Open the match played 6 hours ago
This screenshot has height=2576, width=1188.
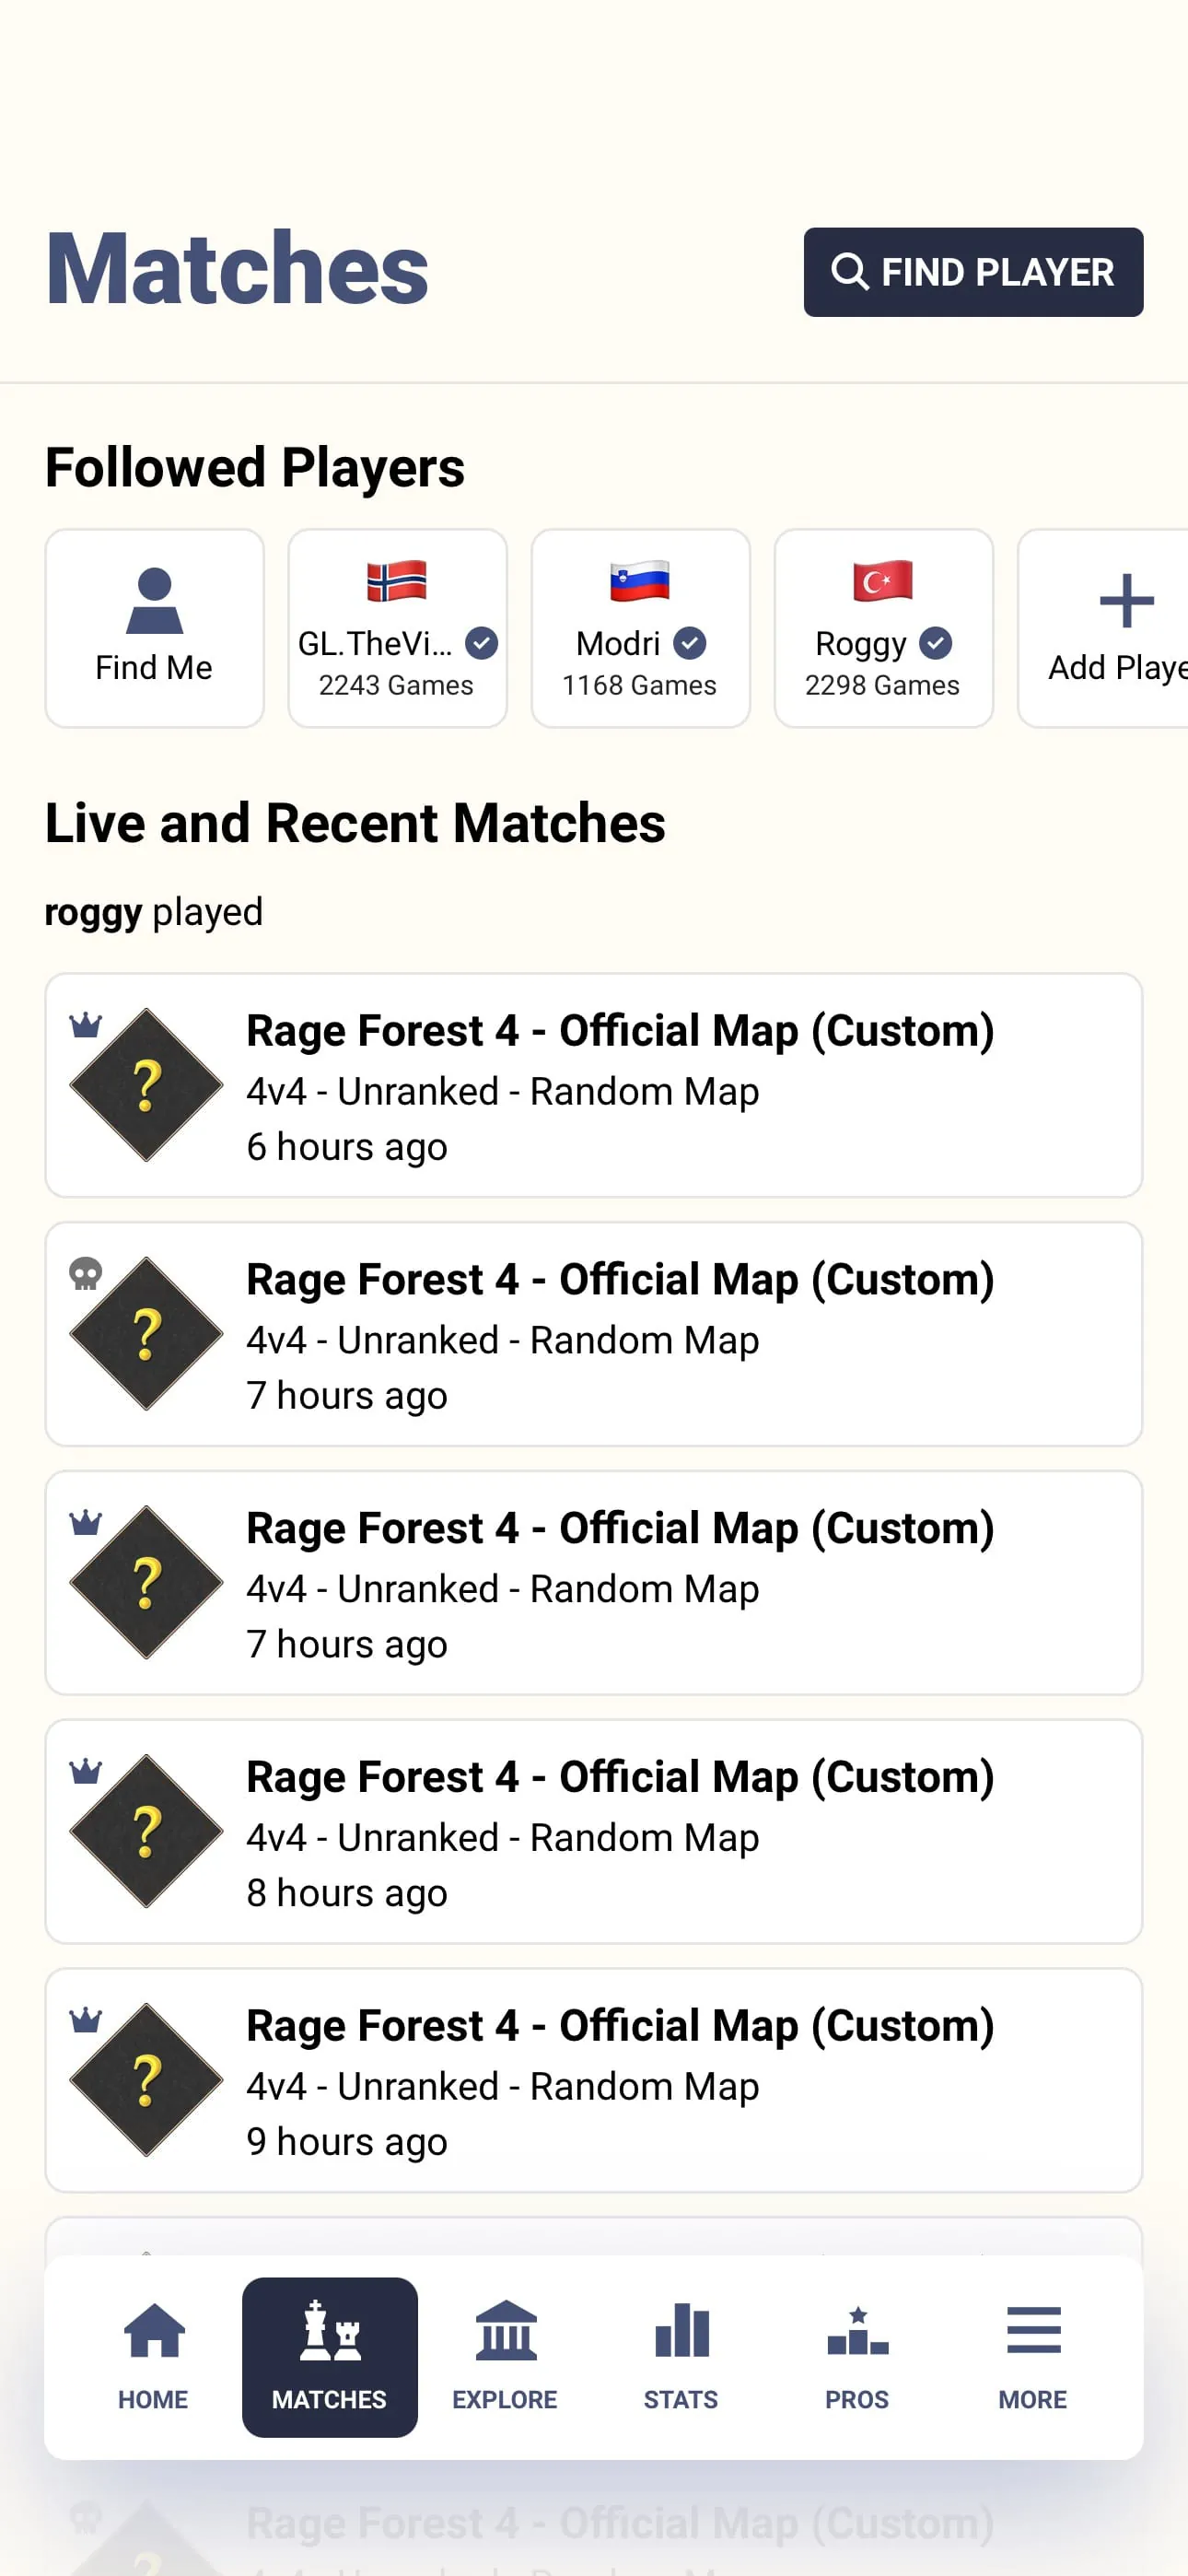(x=594, y=1085)
